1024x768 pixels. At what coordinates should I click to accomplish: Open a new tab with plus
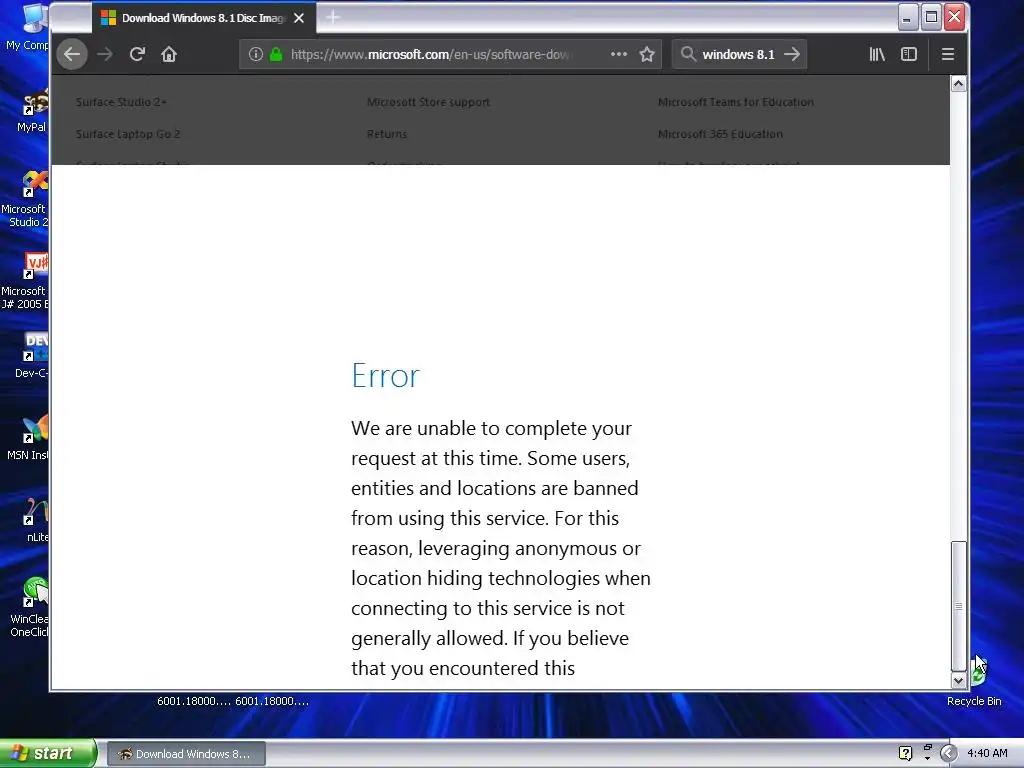click(332, 18)
